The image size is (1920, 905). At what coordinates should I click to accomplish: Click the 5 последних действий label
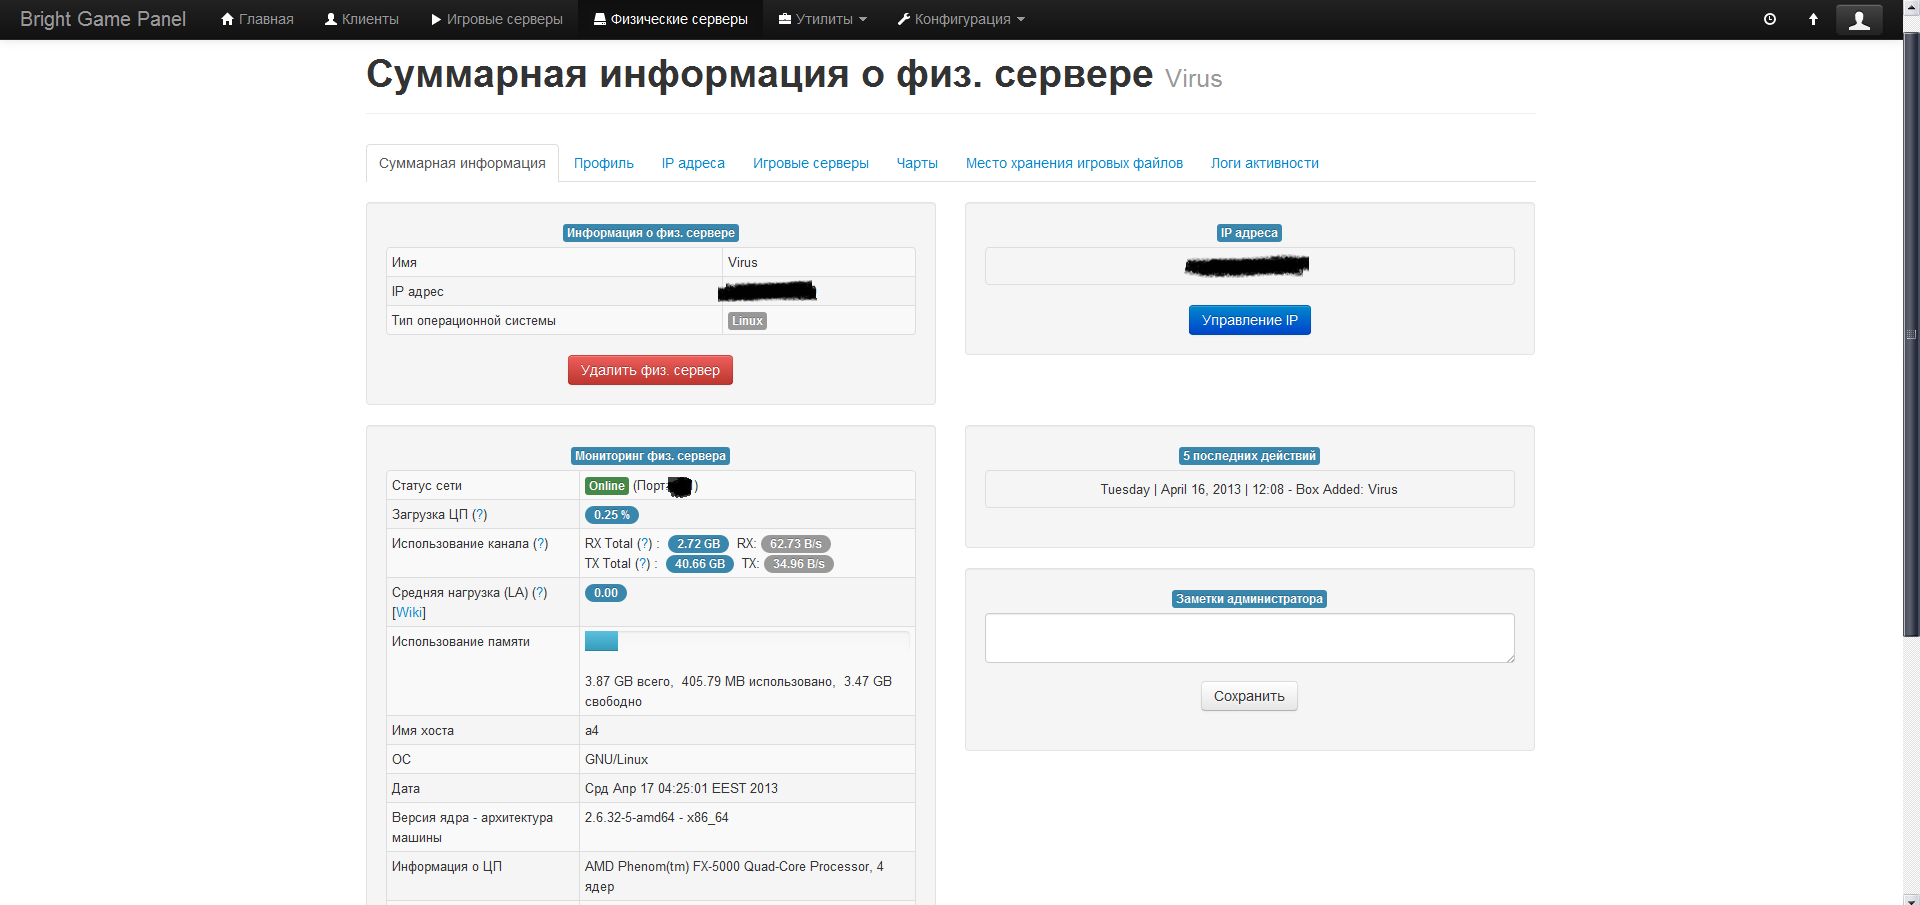tap(1250, 456)
